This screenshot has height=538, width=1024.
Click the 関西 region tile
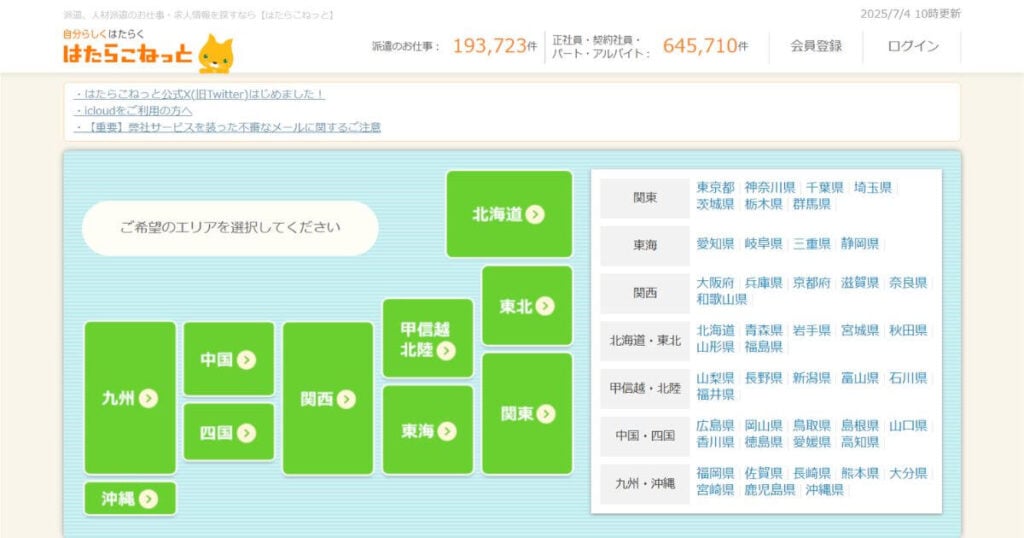(328, 398)
